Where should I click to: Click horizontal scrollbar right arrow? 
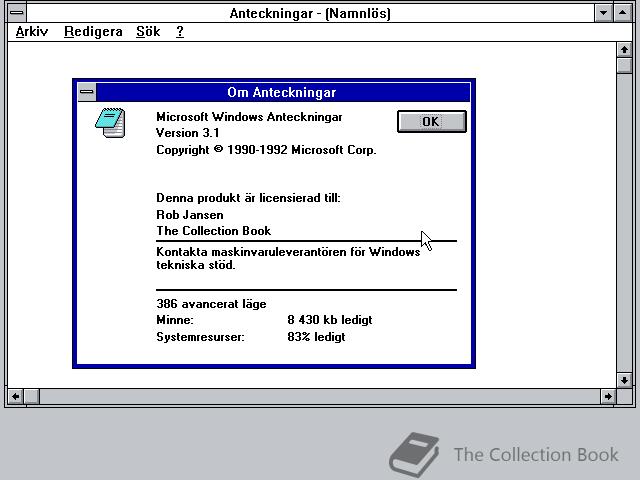[x=608, y=396]
